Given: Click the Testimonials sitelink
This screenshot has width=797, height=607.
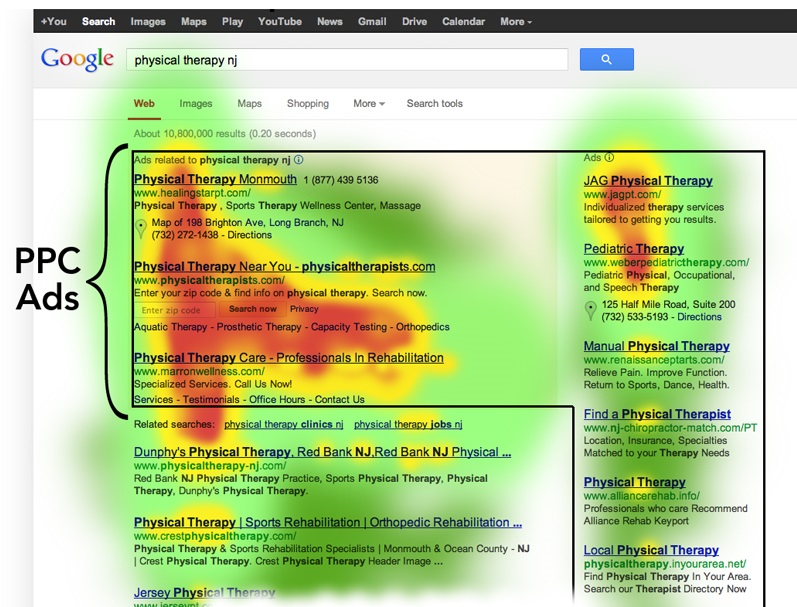Looking at the screenshot, I should pyautogui.click(x=211, y=400).
